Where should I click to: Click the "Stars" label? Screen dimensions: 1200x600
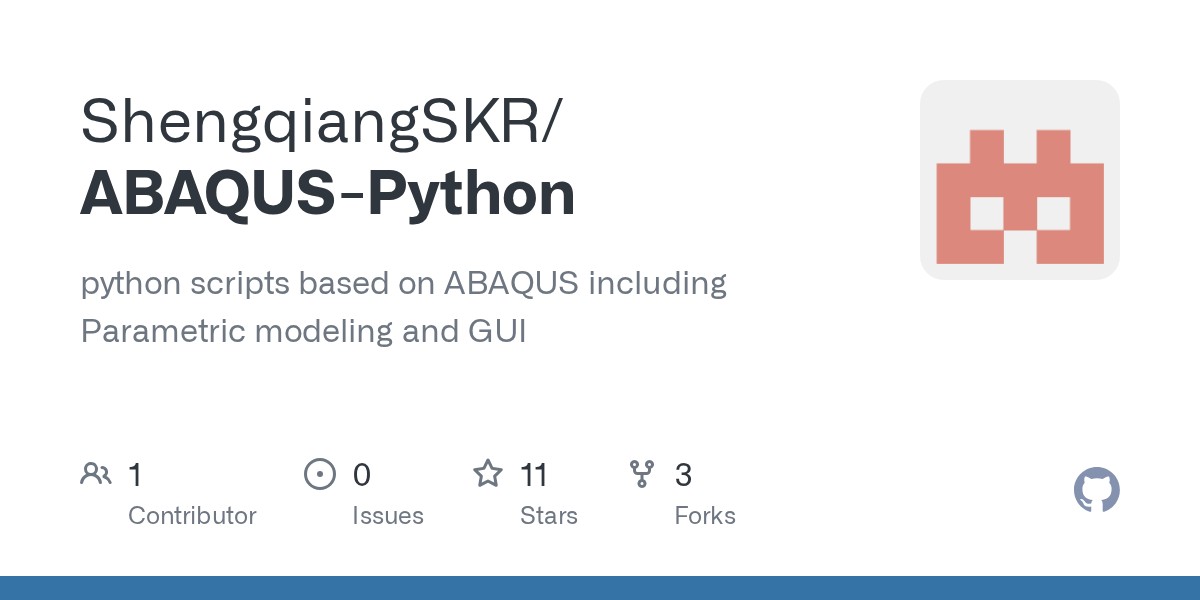tap(549, 516)
